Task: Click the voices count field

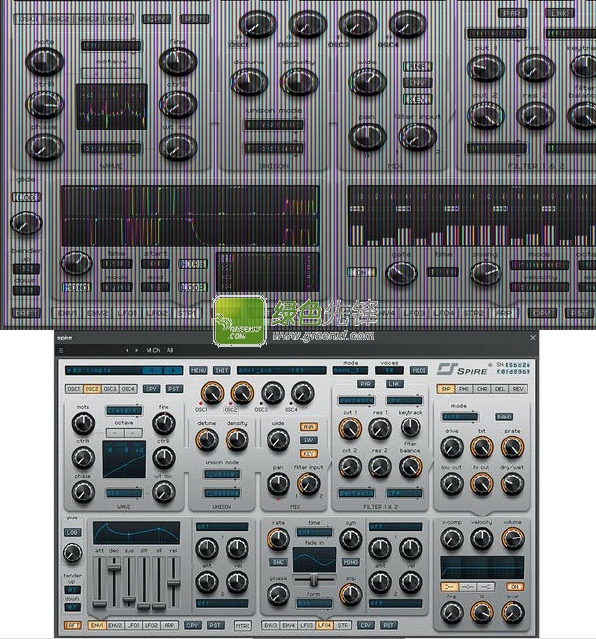Action: point(389,370)
